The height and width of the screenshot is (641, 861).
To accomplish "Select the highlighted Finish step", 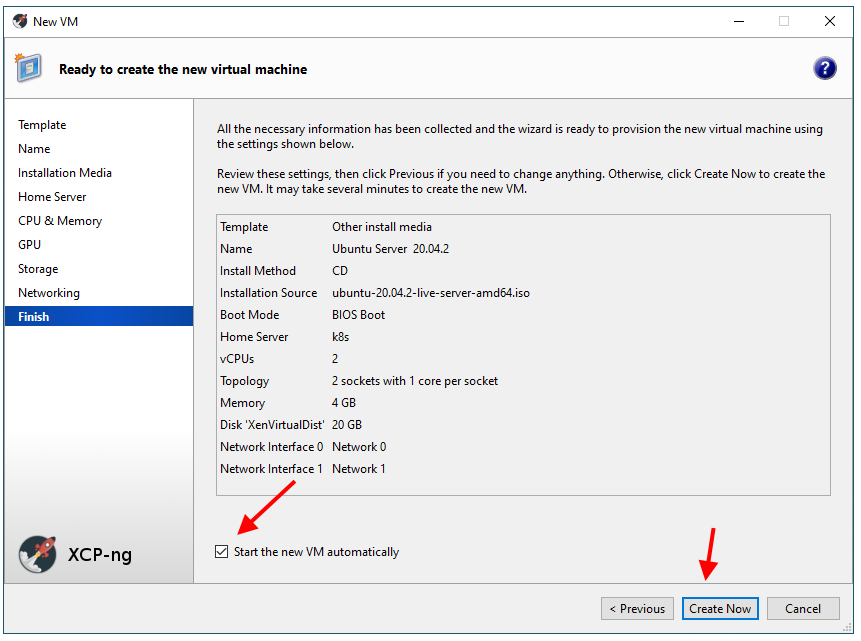I will pyautogui.click(x=34, y=317).
